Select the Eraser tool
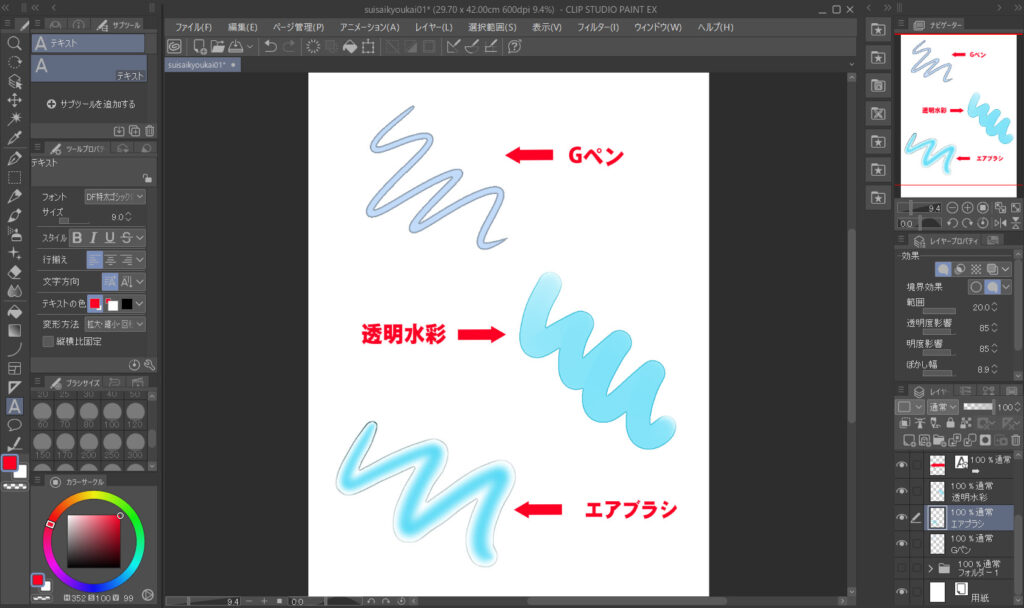The height and width of the screenshot is (608, 1024). [x=14, y=272]
